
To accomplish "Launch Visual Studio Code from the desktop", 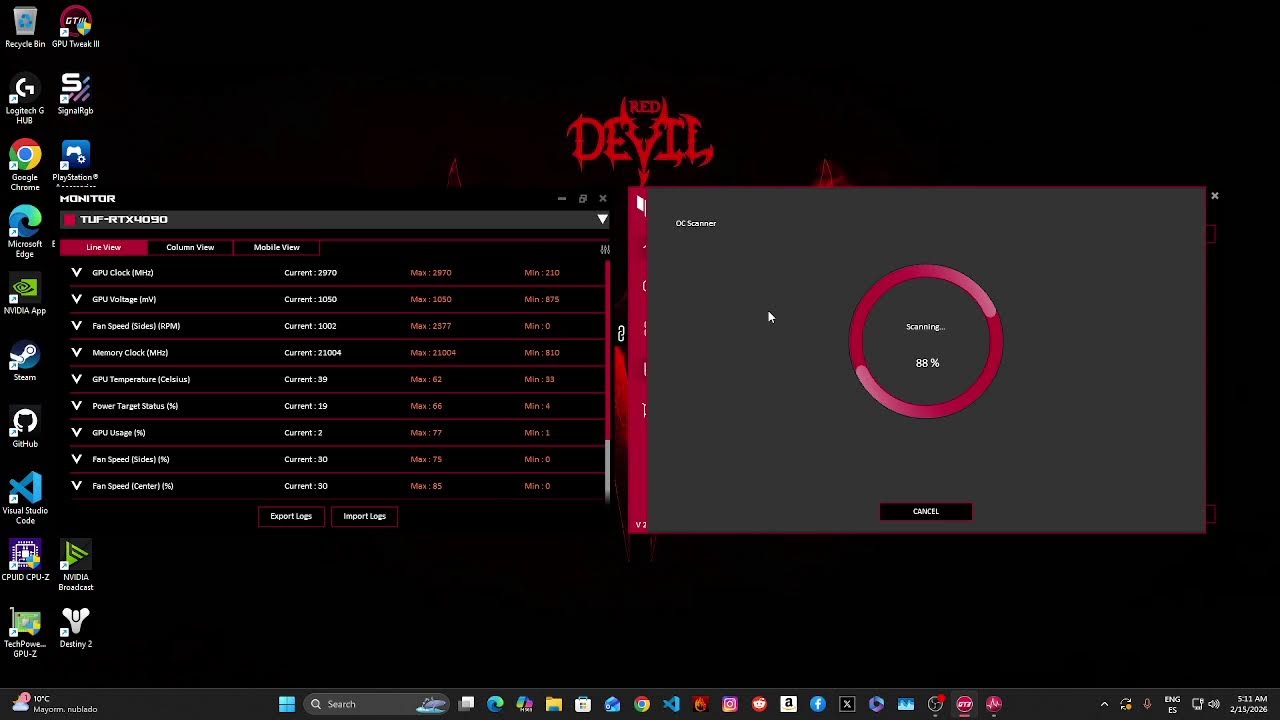I will 25,499.
